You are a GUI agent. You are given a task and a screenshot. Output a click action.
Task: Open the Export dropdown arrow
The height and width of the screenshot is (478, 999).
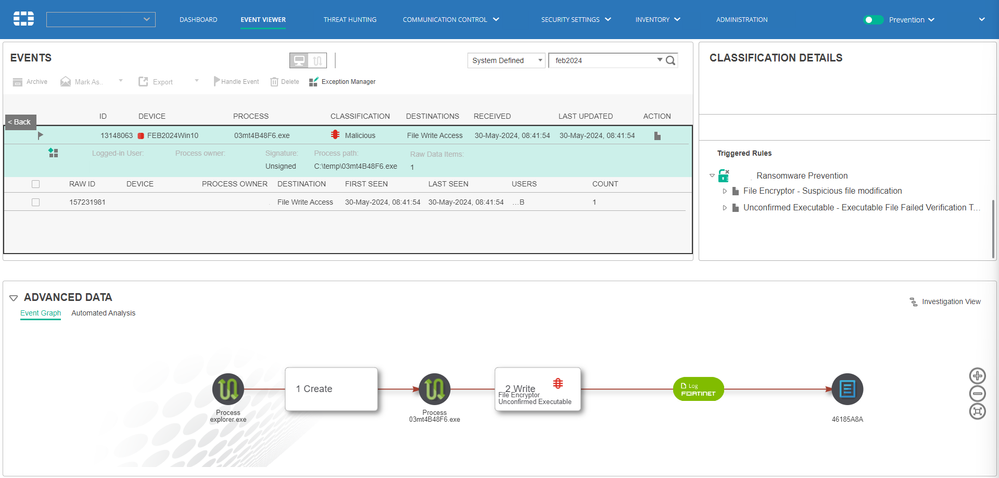pyautogui.click(x=197, y=81)
